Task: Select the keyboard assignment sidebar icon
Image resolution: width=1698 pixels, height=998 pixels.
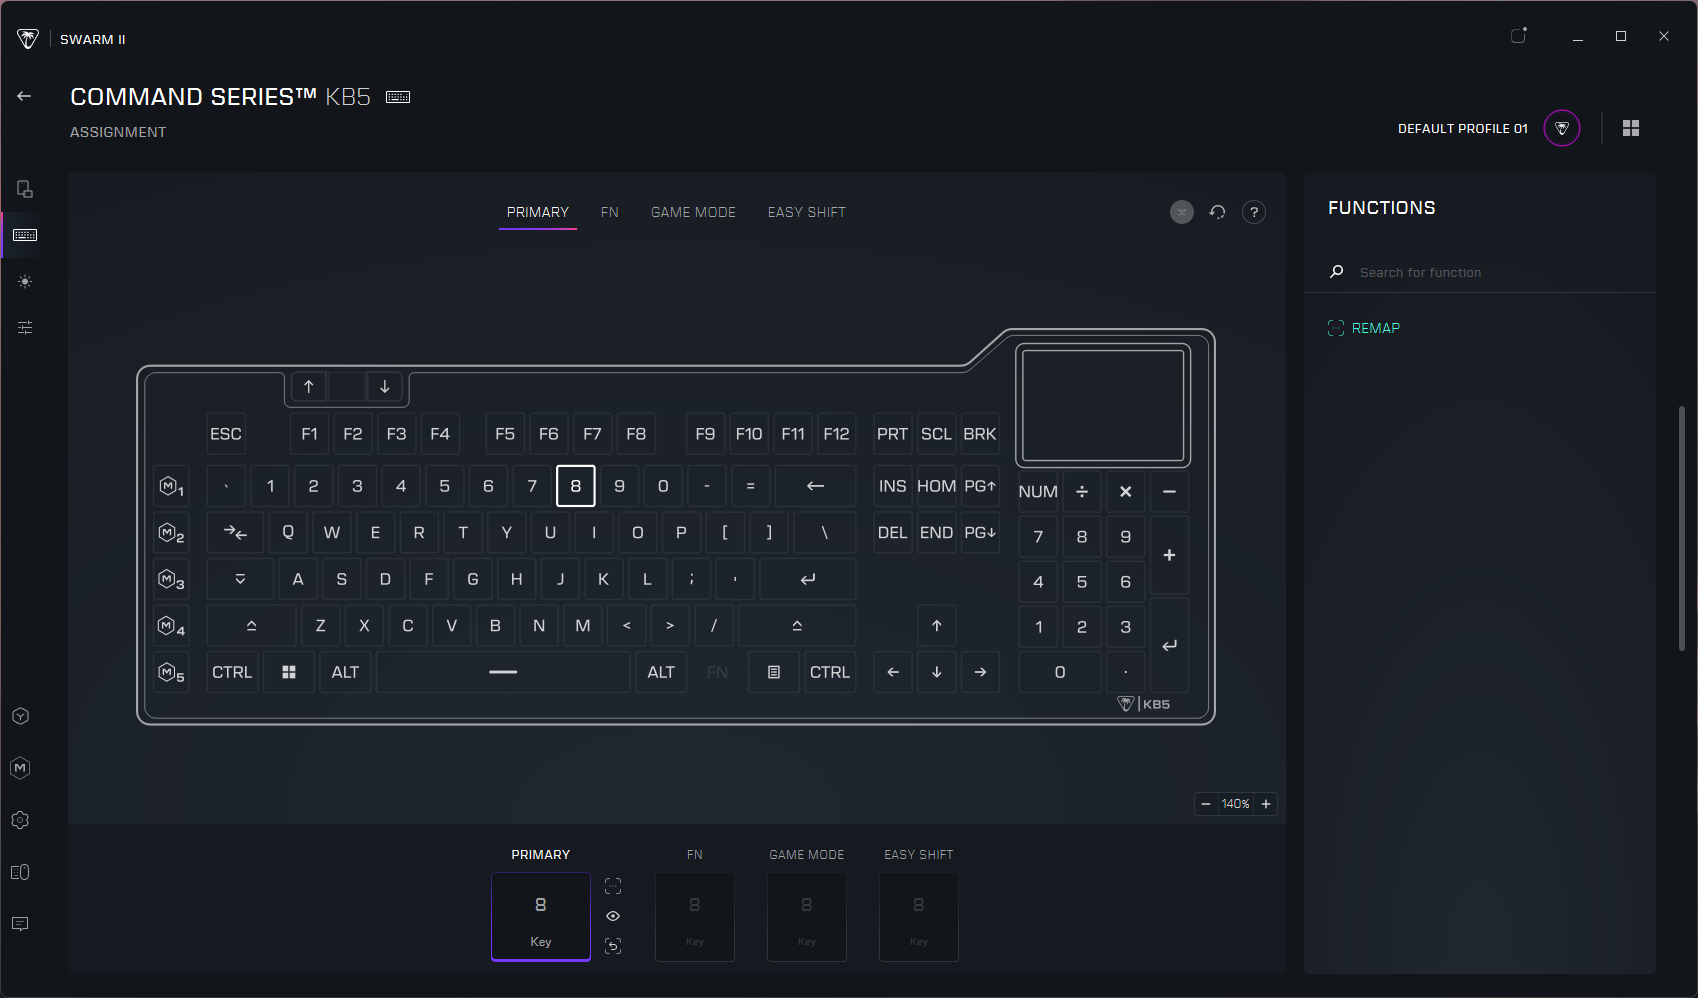Action: 25,235
